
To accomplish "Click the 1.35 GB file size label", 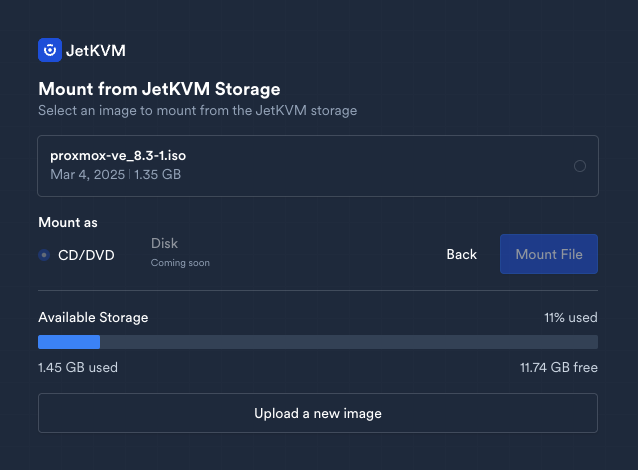I will [159, 175].
